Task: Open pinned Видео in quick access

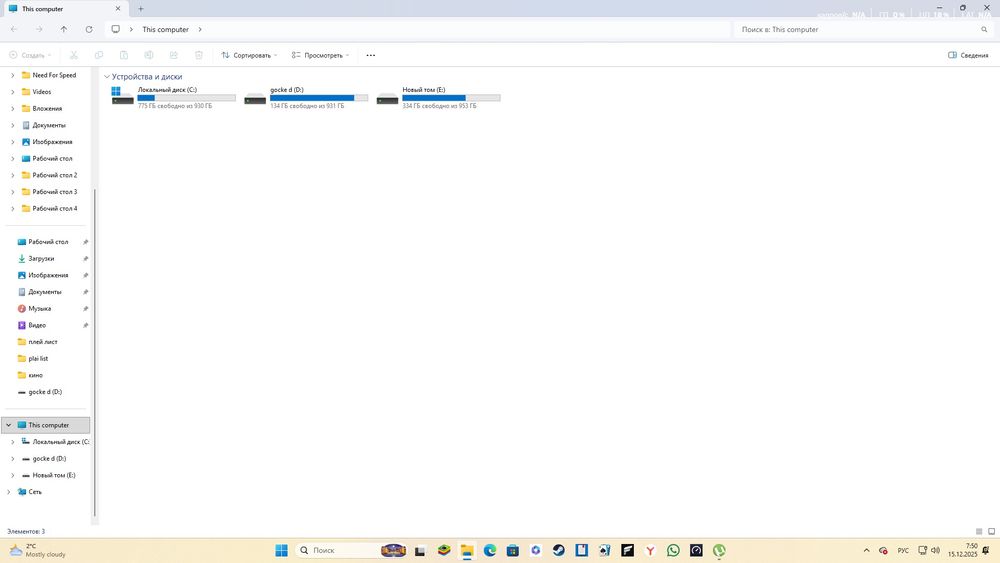Action: point(36,325)
